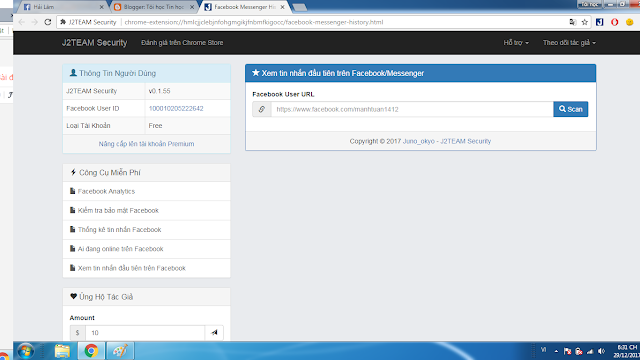Screen dimensions: 640x360
Task: Select Facebook Messenger History tab
Action: (x=243, y=7)
